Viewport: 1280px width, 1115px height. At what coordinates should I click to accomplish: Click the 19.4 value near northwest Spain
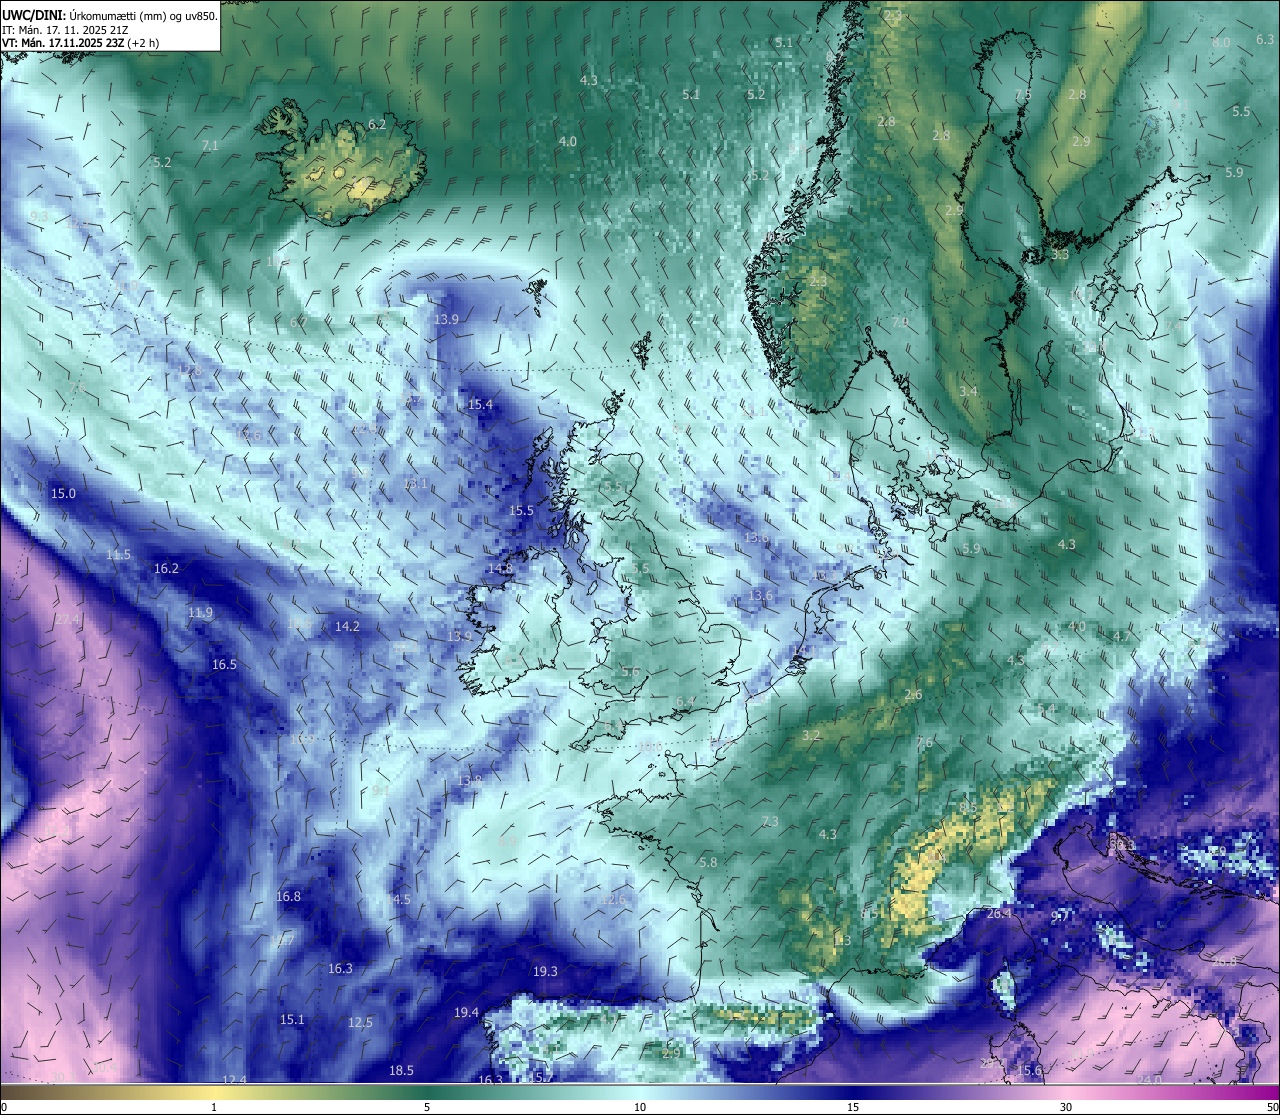(466, 1013)
